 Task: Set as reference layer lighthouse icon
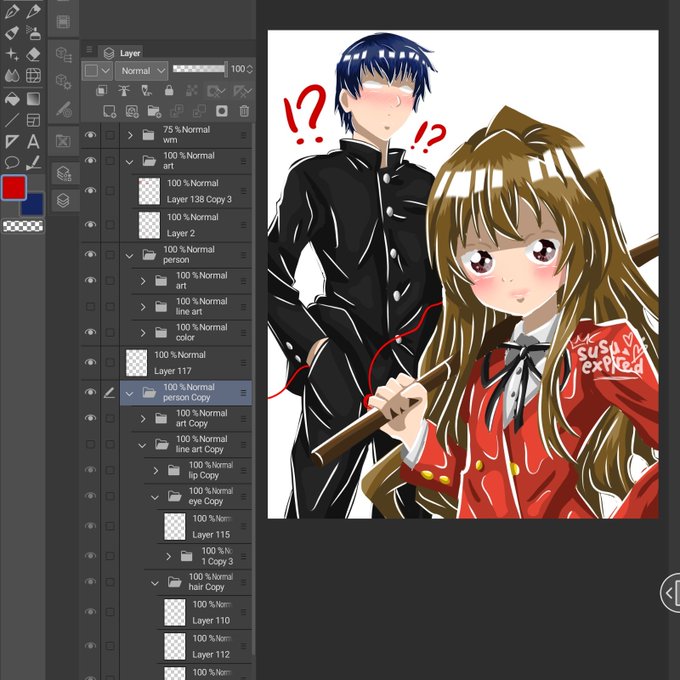pyautogui.click(x=124, y=91)
